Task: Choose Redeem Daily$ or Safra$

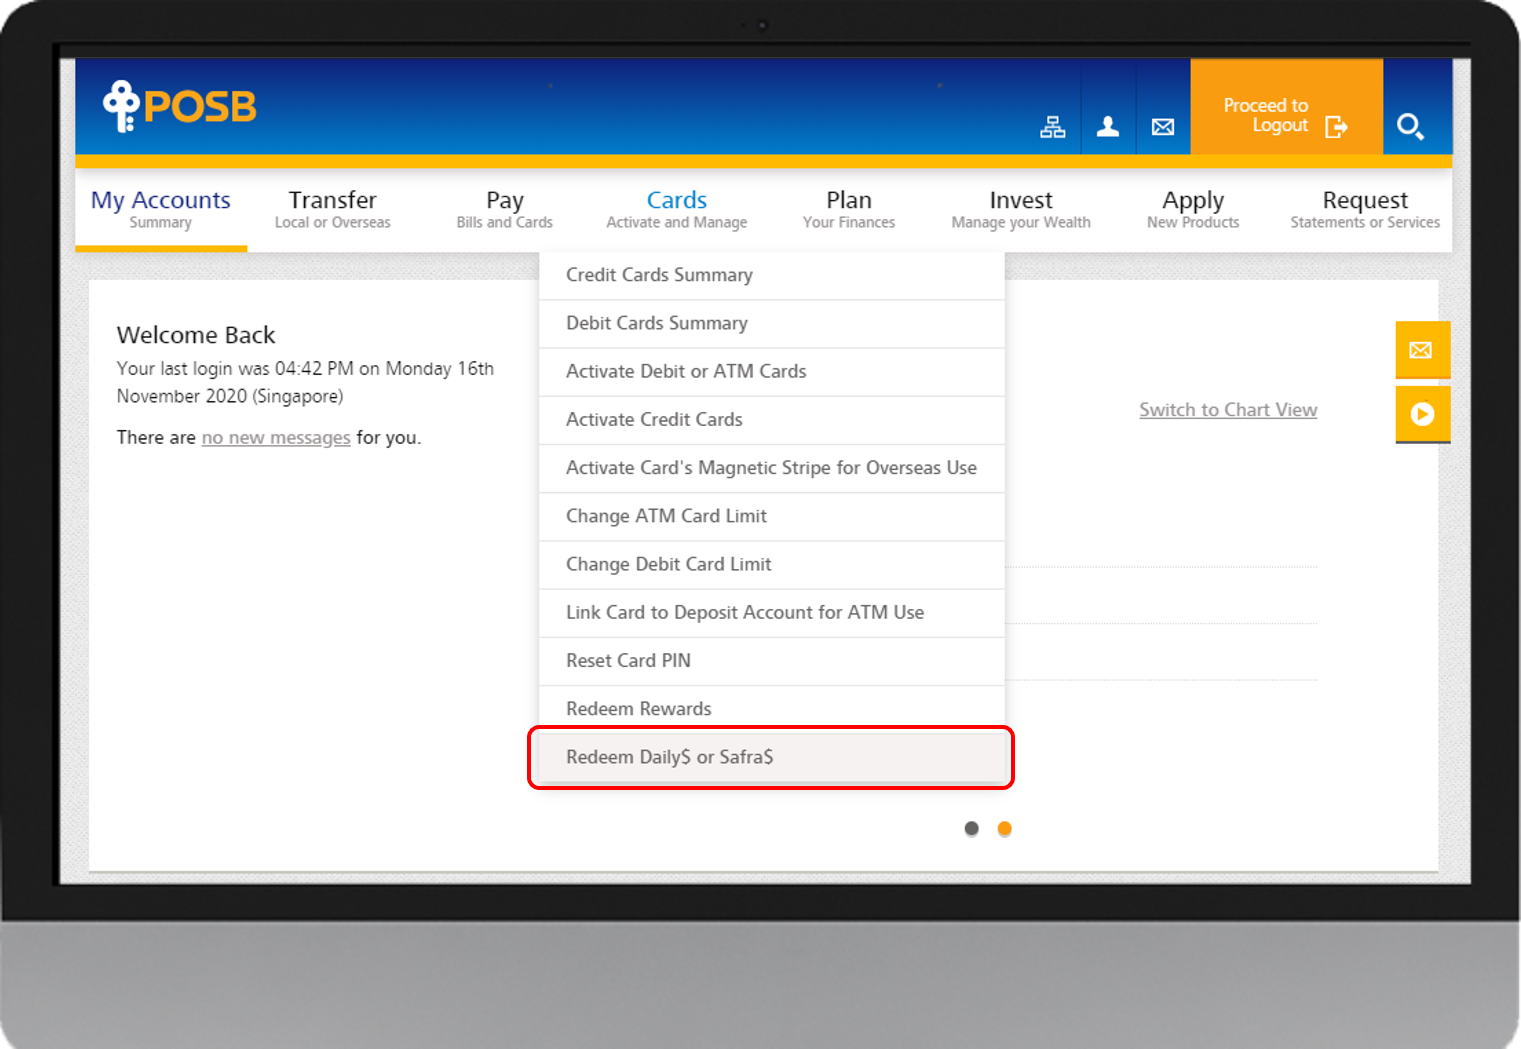Action: [x=670, y=757]
